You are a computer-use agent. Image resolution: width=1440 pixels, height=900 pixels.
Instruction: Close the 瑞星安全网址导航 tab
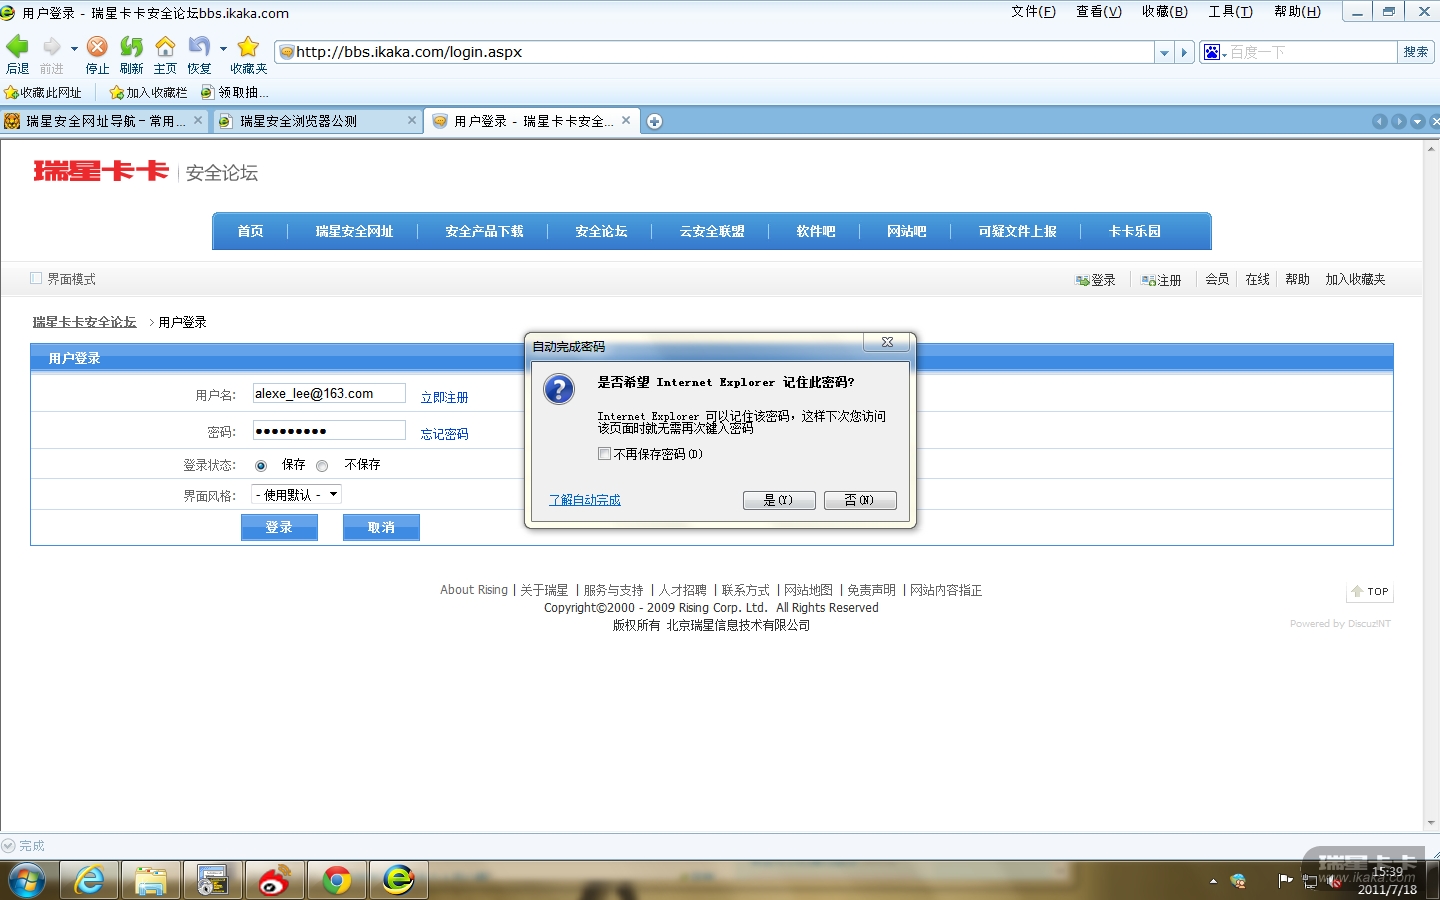click(x=198, y=120)
